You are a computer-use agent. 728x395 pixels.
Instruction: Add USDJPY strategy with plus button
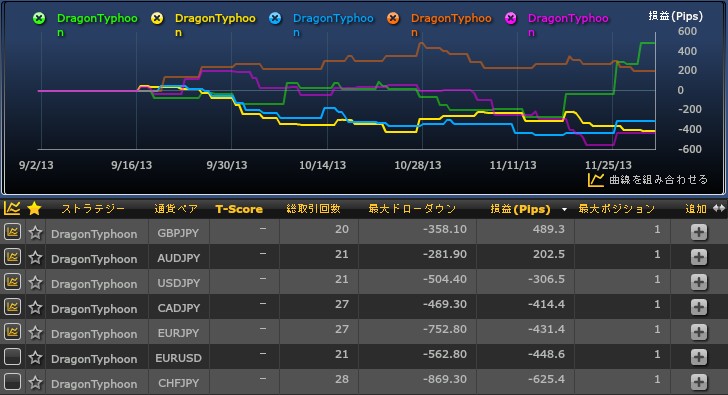[699, 282]
